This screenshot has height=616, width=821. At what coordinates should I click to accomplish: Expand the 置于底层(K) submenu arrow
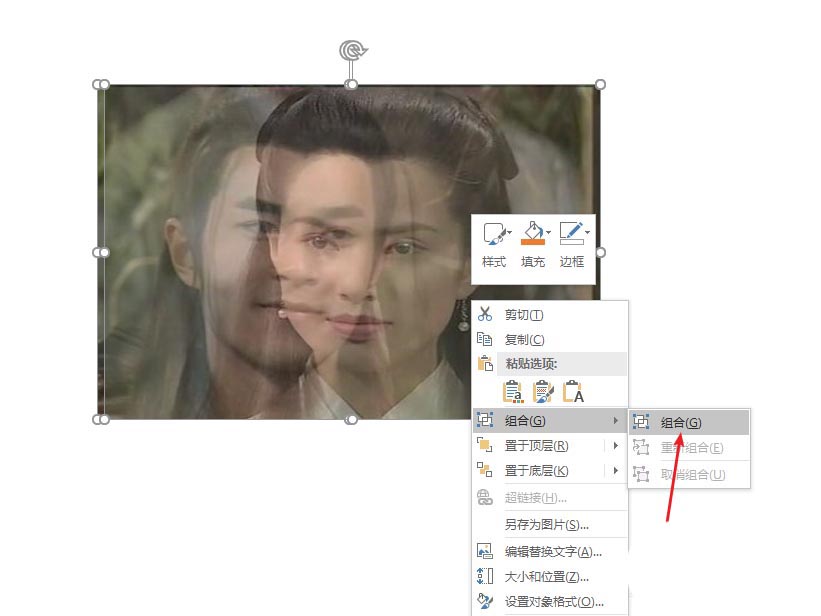(x=616, y=470)
